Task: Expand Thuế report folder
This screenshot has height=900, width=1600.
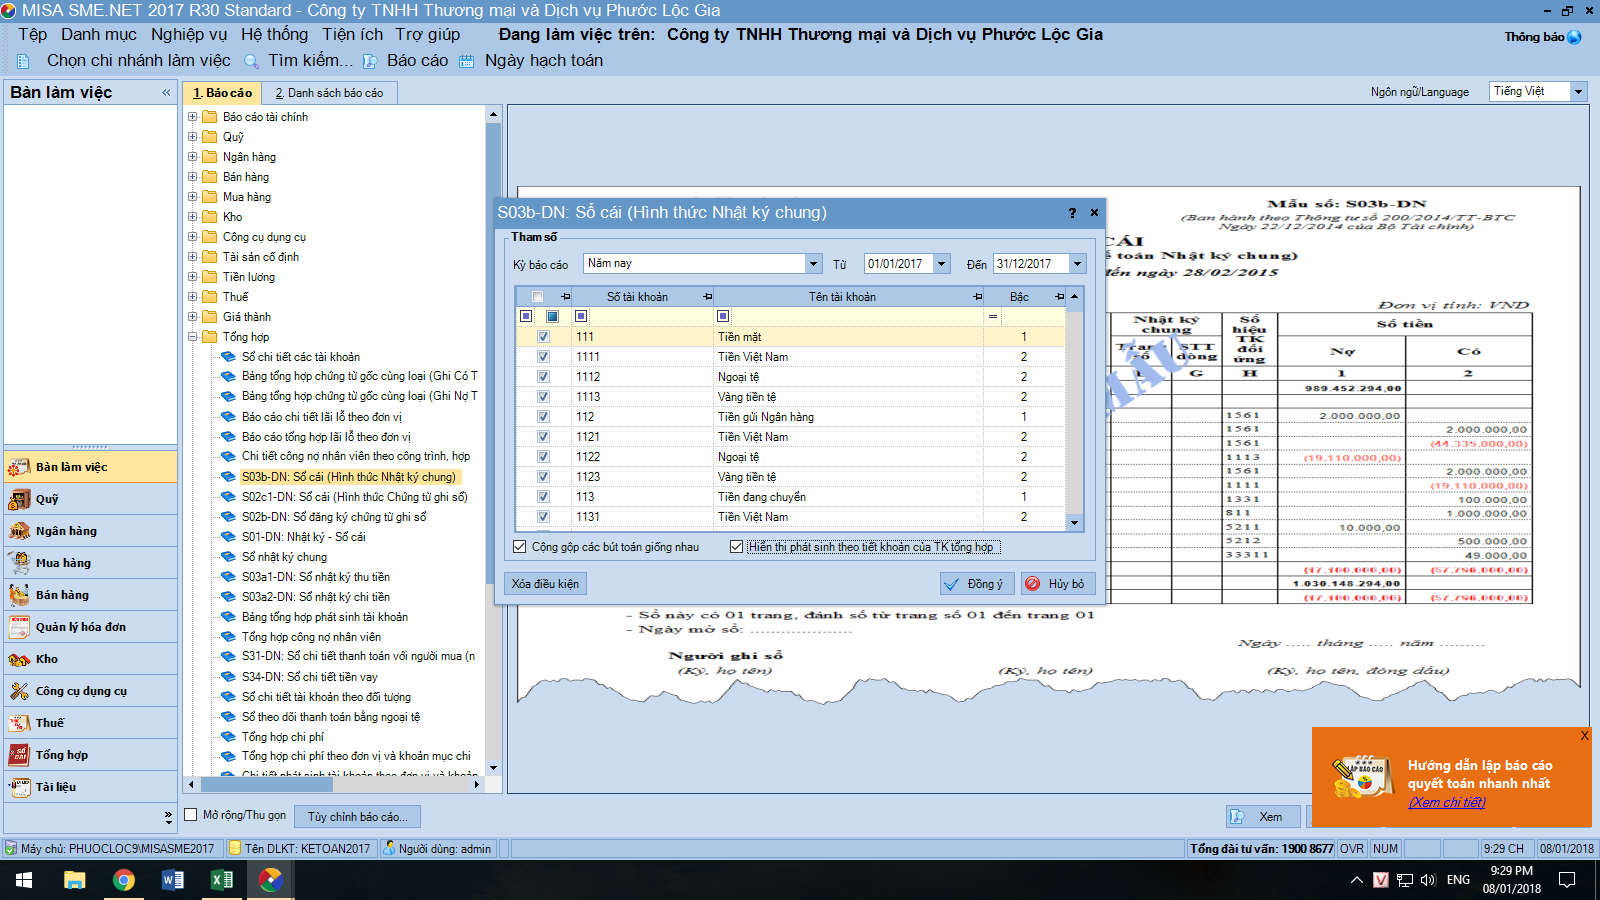Action: click(x=193, y=297)
